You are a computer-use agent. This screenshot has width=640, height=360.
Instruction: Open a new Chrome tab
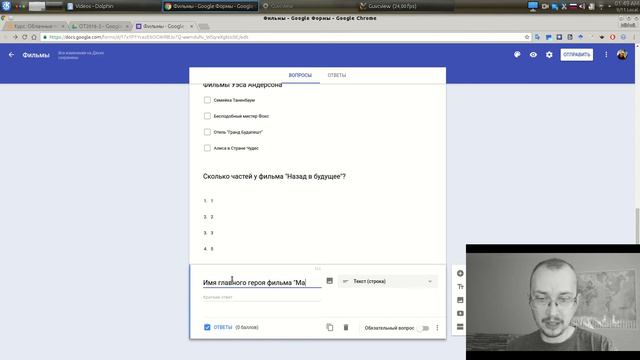click(x=204, y=27)
